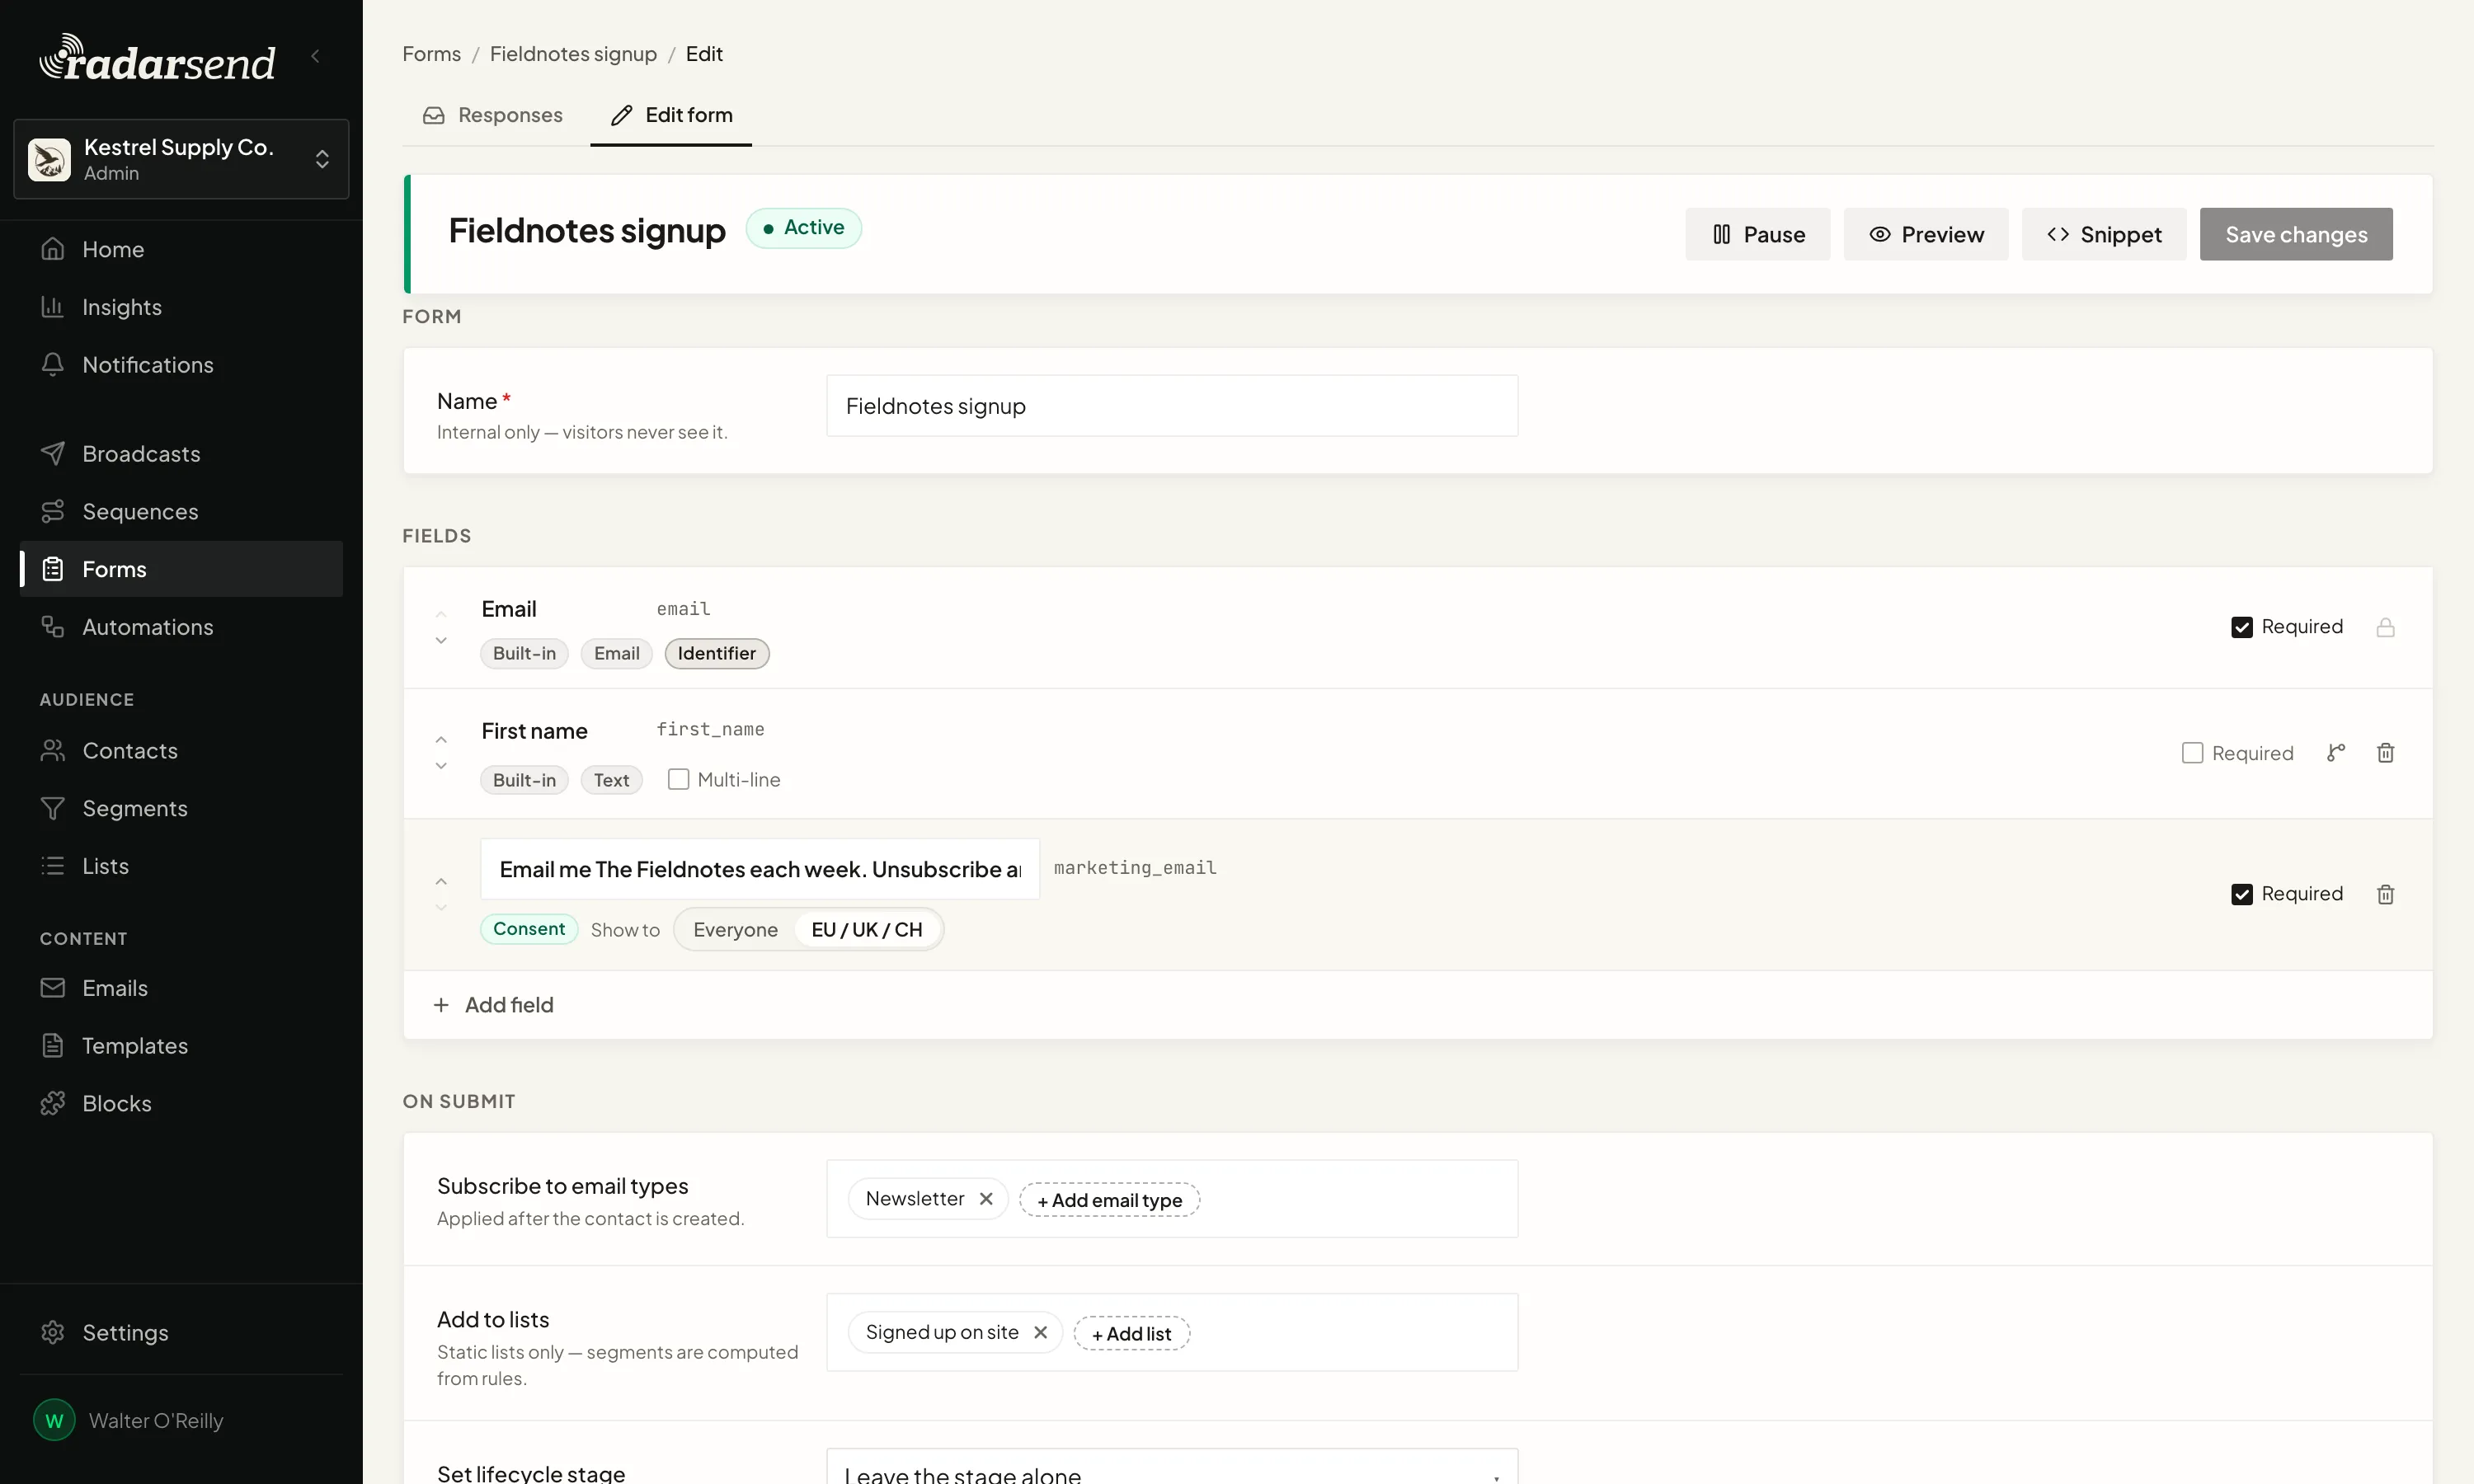Show consent field to EU / UK / CH
The width and height of the screenshot is (2474, 1484).
coord(867,930)
